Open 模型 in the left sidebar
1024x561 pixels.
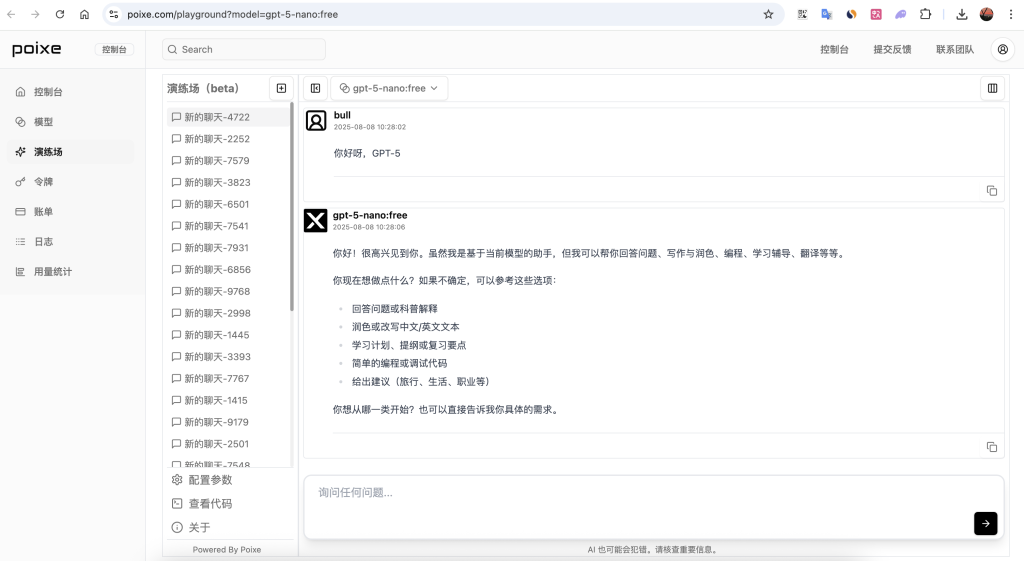[x=43, y=122]
